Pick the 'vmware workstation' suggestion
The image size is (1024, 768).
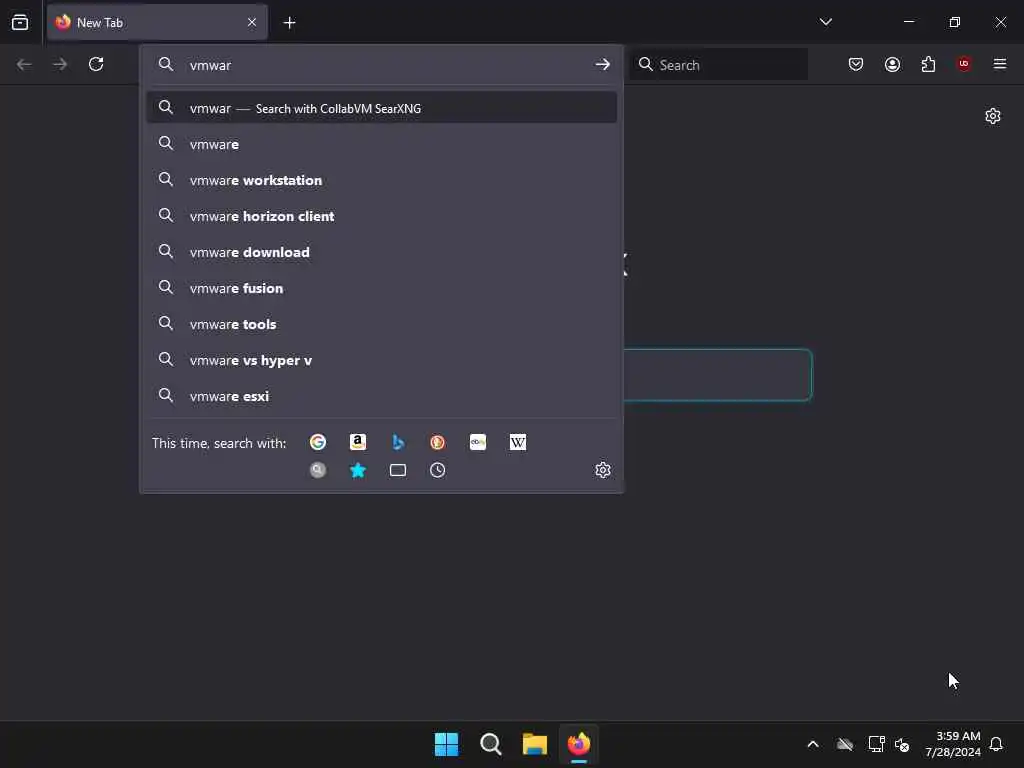coord(381,180)
